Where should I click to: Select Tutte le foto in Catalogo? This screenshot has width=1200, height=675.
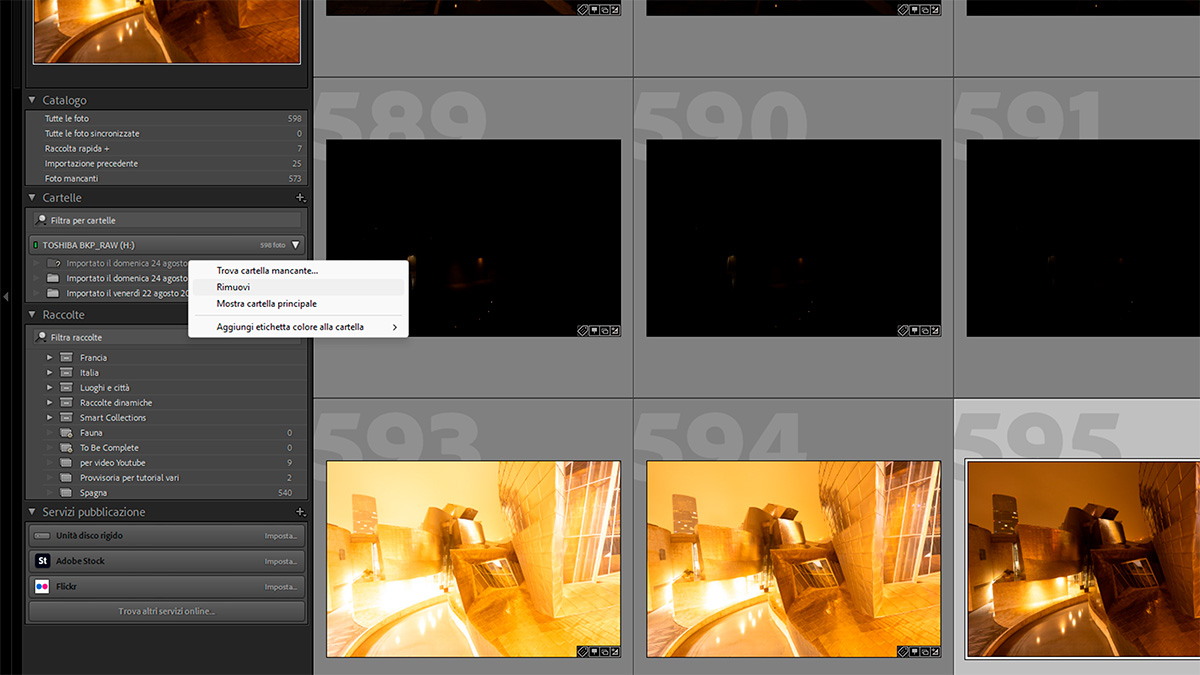click(167, 118)
